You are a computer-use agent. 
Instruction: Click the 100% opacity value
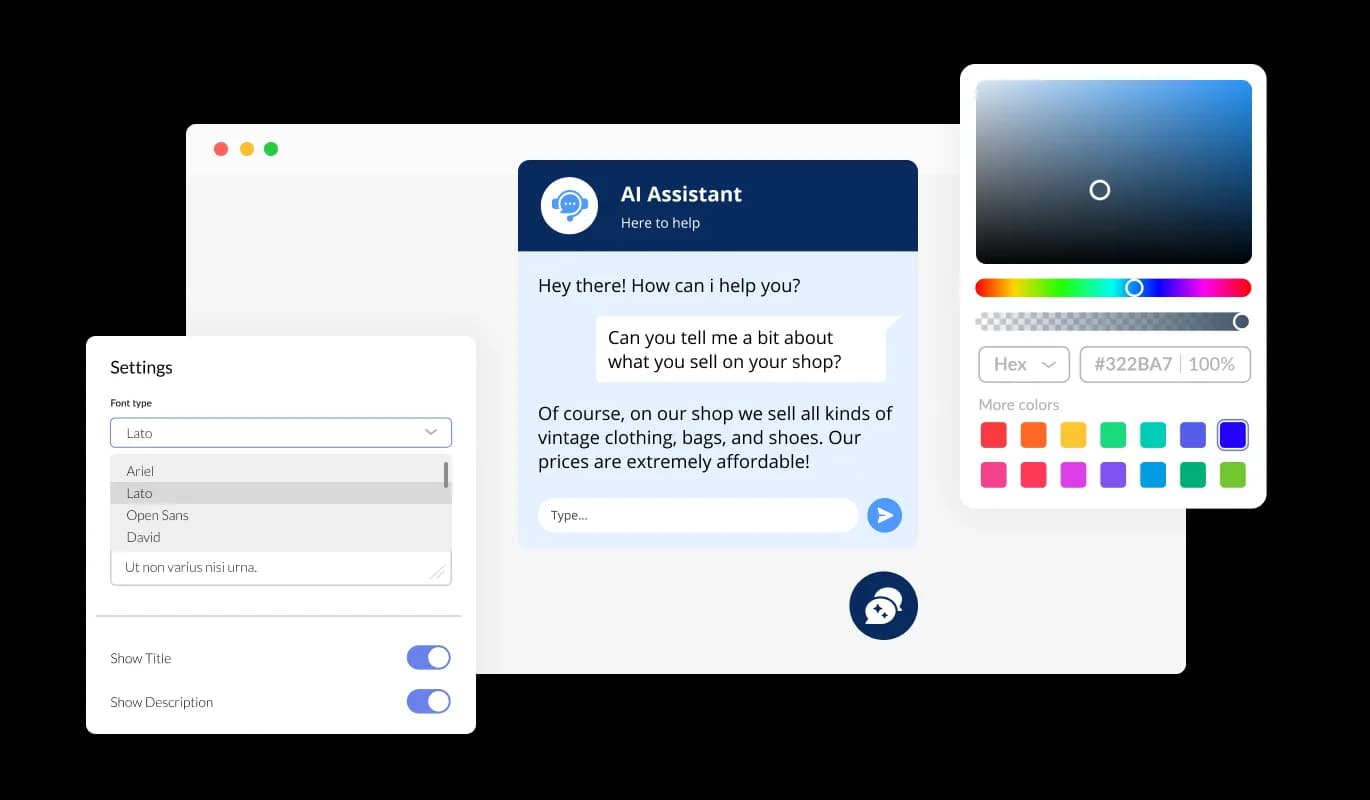pyautogui.click(x=1211, y=364)
